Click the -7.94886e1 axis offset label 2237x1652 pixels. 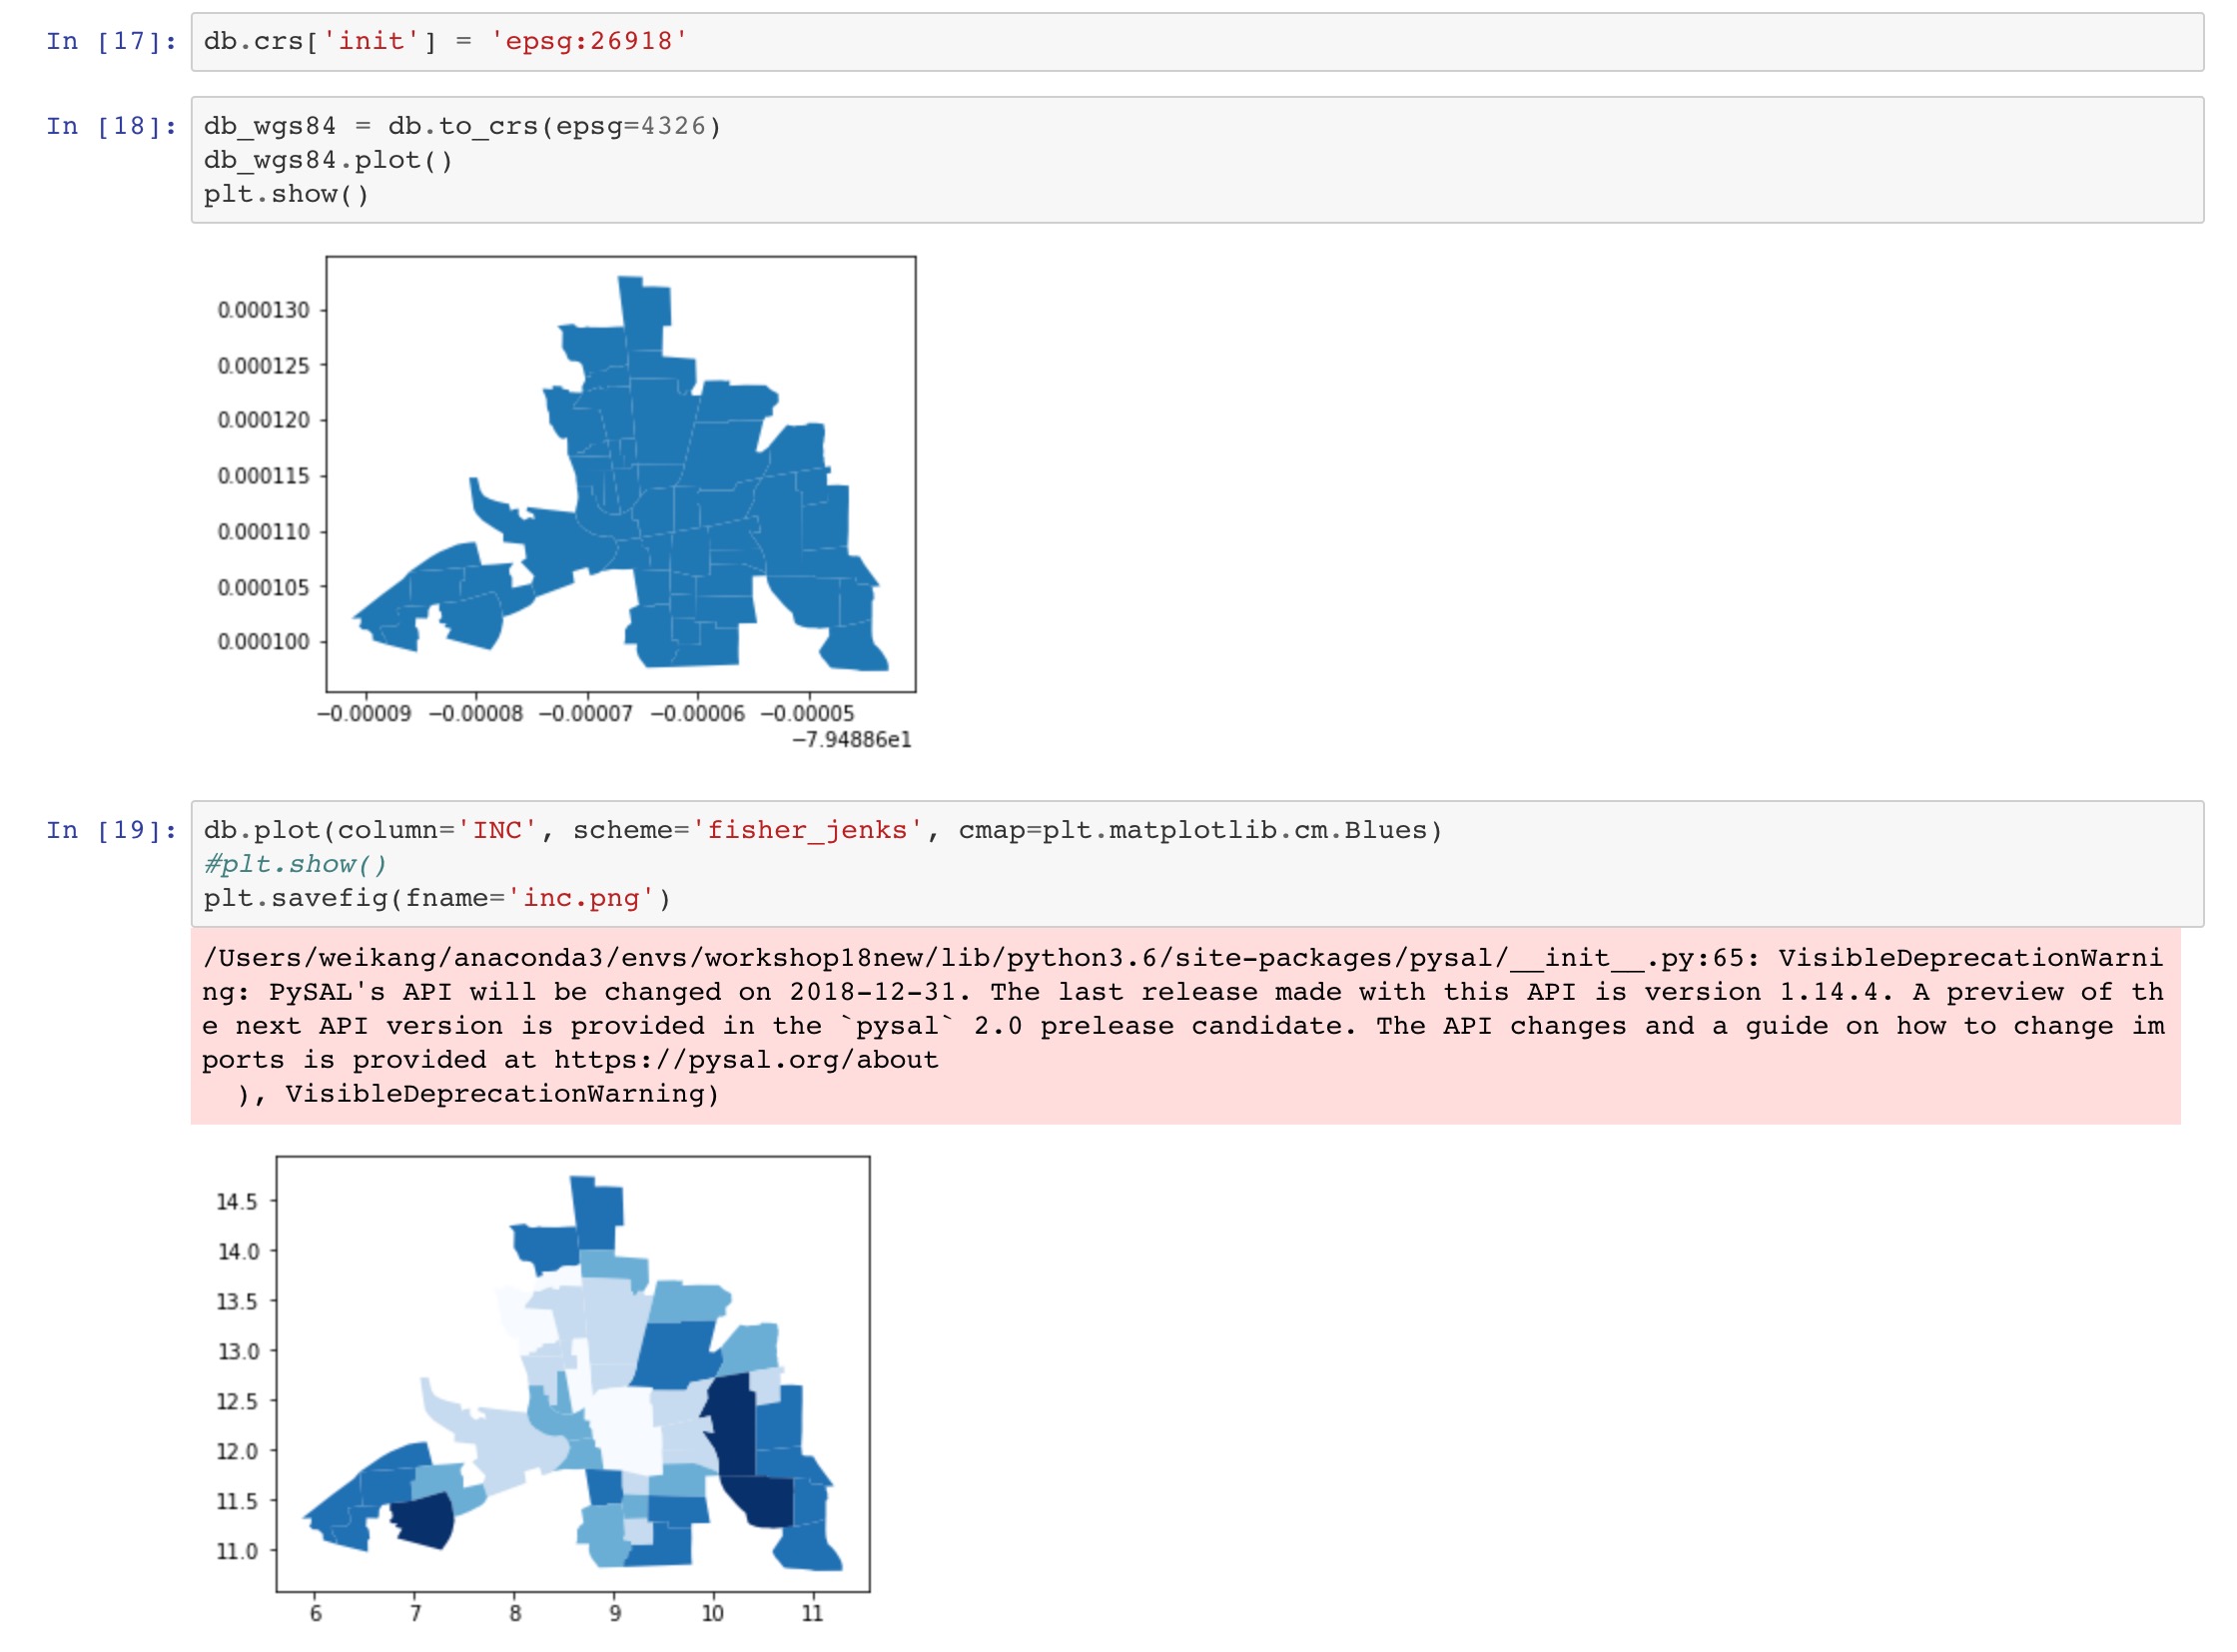pyautogui.click(x=852, y=741)
